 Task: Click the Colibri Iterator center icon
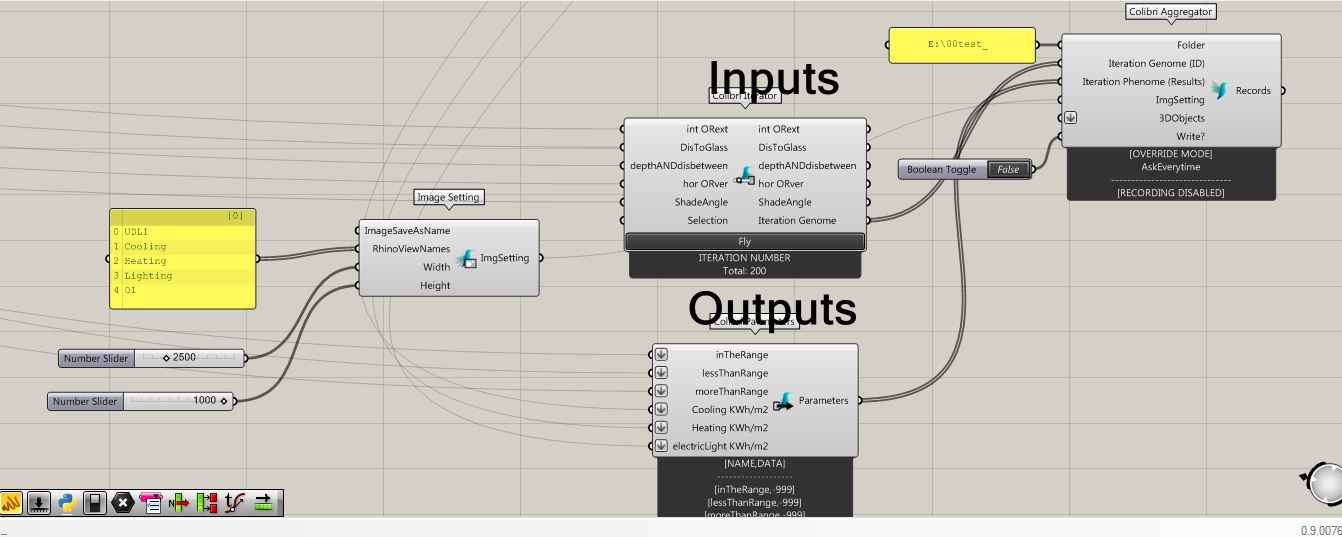(x=746, y=176)
